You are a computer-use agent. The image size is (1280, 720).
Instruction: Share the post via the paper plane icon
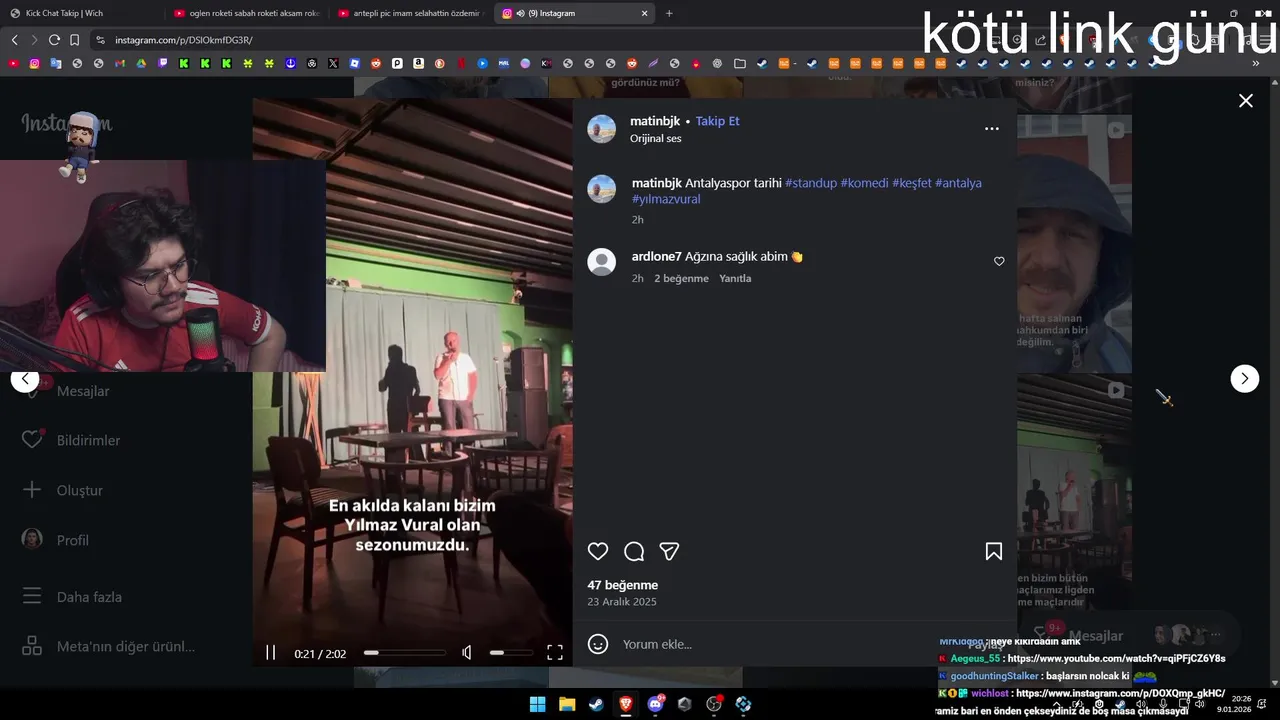(670, 551)
